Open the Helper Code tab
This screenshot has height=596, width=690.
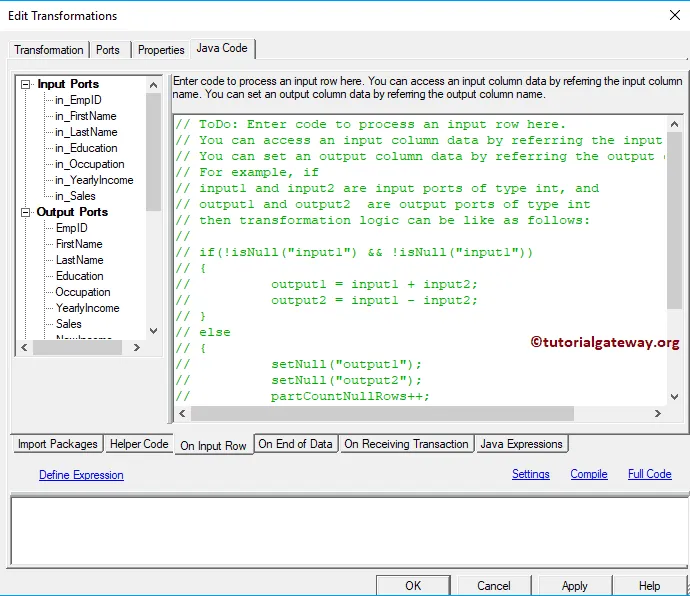139,444
